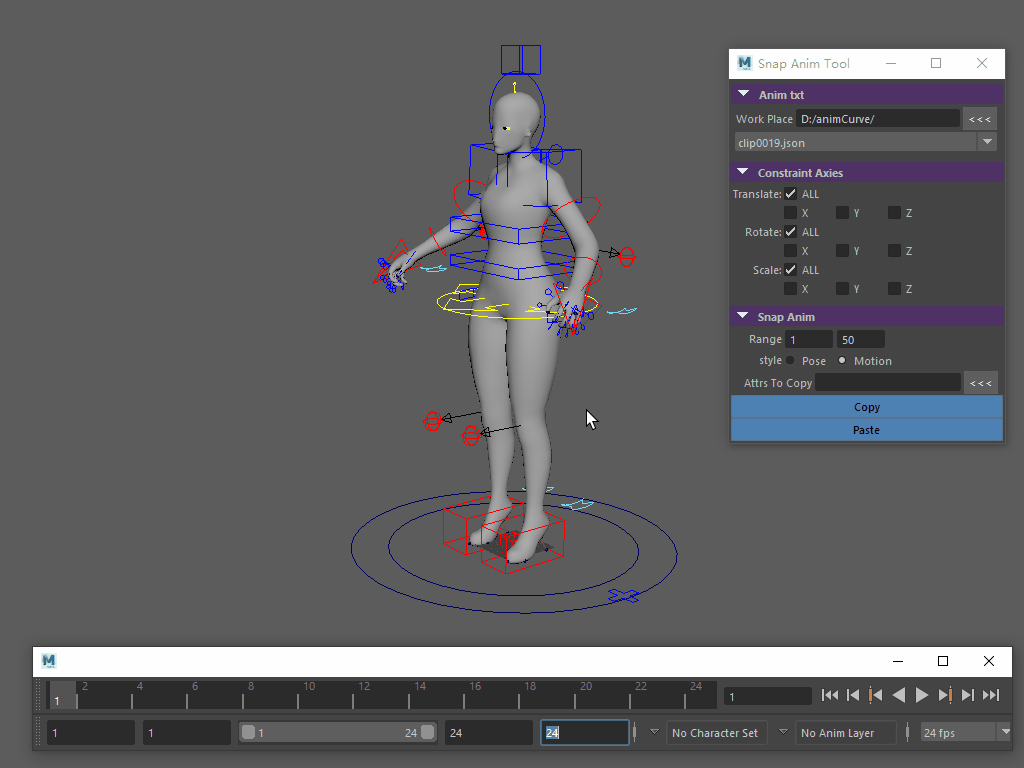Collapse the Snap Anim section
The image size is (1024, 768).
click(x=743, y=317)
